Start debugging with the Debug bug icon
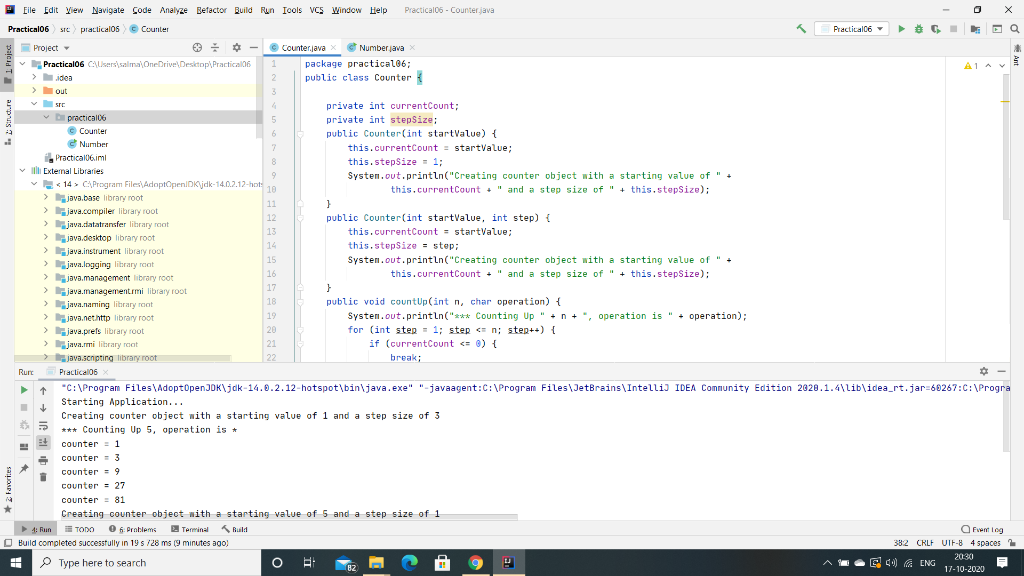 point(919,30)
